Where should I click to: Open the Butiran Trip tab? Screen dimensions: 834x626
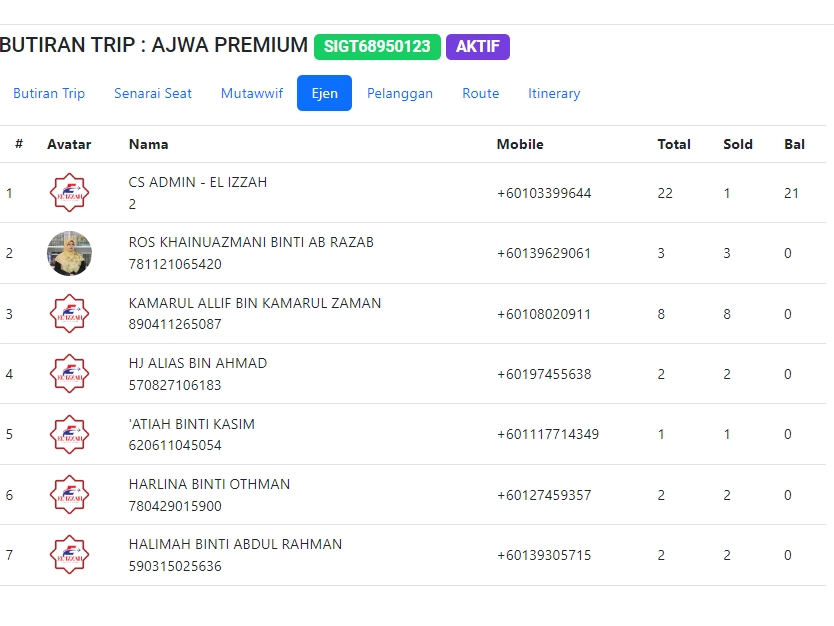tap(49, 93)
